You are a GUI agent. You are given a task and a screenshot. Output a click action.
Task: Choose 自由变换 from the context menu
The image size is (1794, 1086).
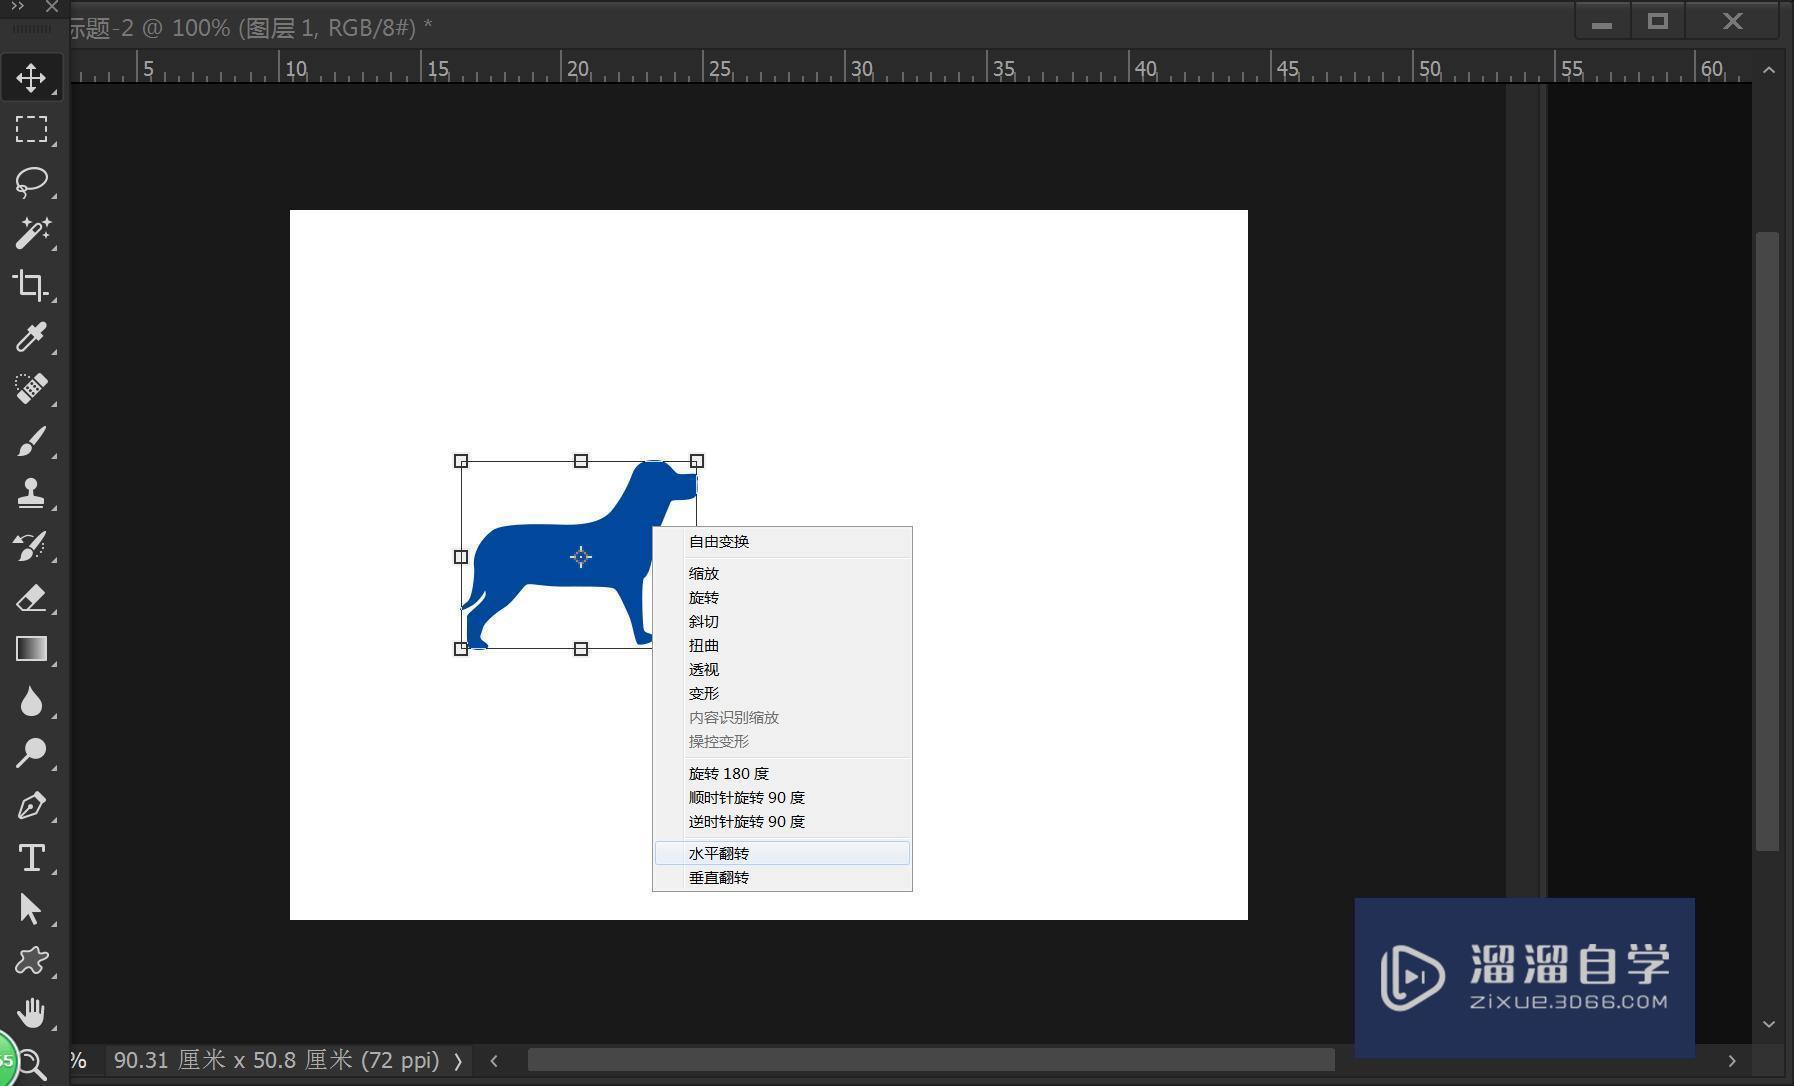click(717, 541)
